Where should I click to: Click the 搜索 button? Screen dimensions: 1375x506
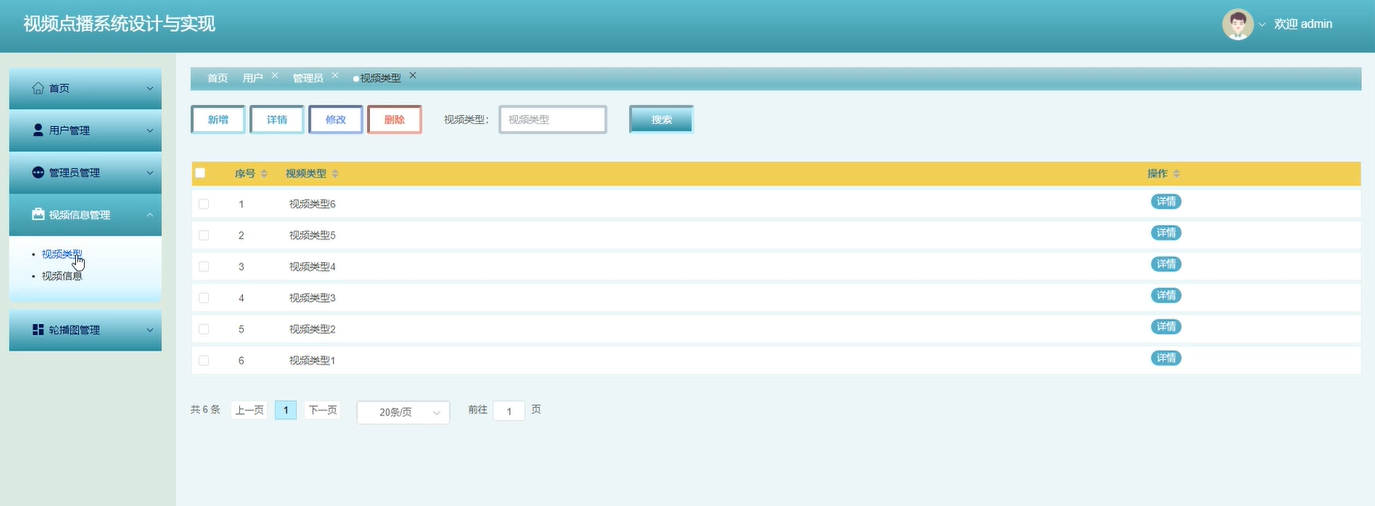(x=661, y=119)
